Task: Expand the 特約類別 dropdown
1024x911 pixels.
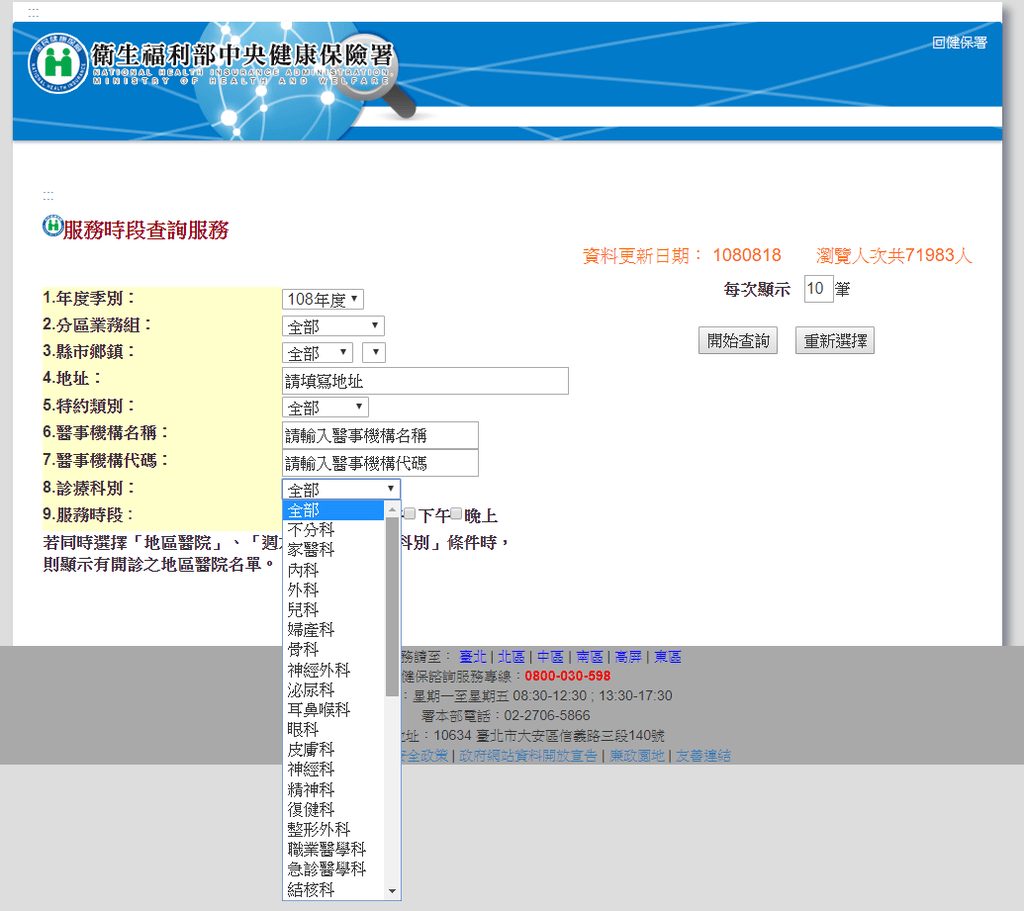Action: pos(325,408)
